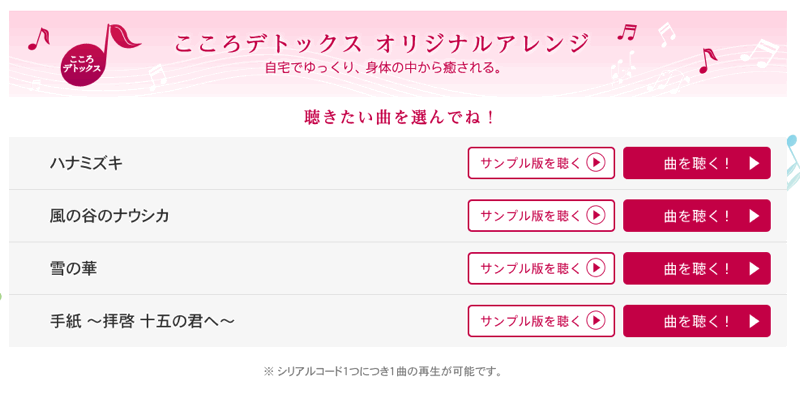The image size is (800, 394).
Task: Play sample of 手紙 ～拝啓 十五の君へ～
Action: pos(541,321)
